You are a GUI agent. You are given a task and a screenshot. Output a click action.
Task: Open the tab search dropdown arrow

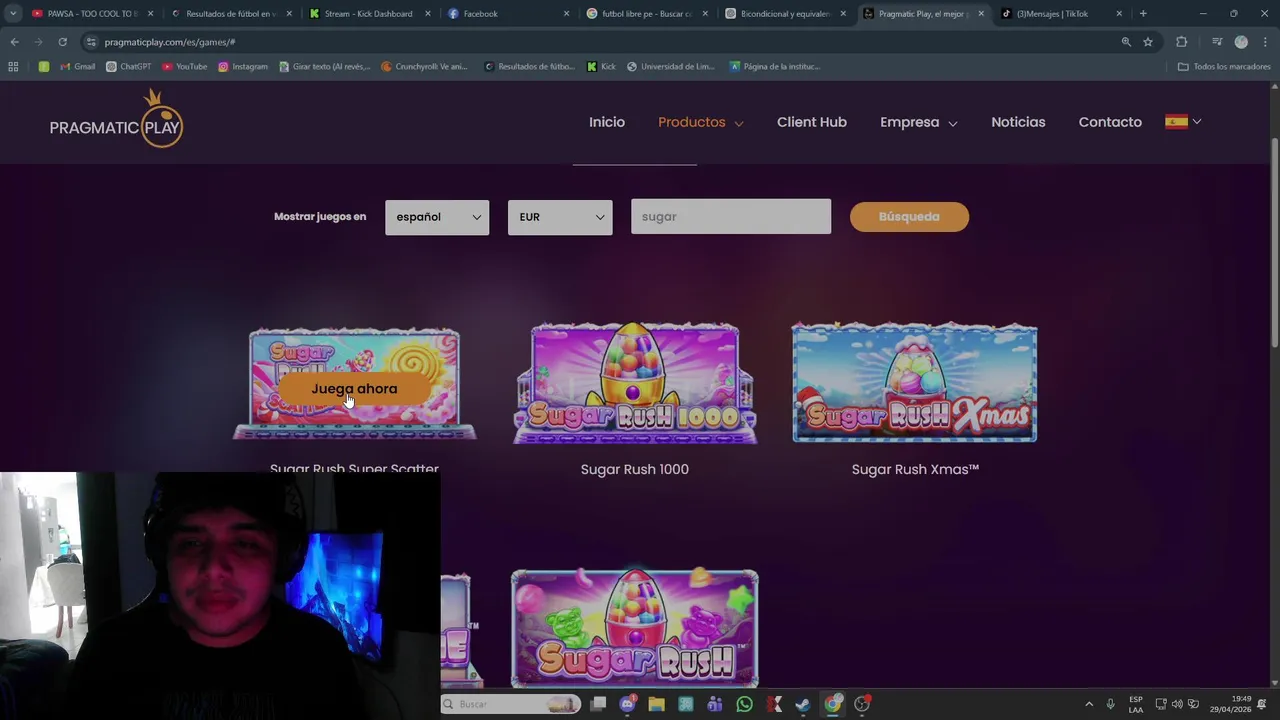13,14
